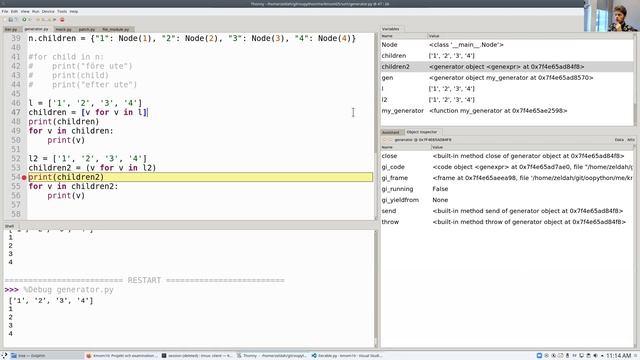This screenshot has width=640, height=360.
Task: Open the Edit menu
Action: point(14,11)
